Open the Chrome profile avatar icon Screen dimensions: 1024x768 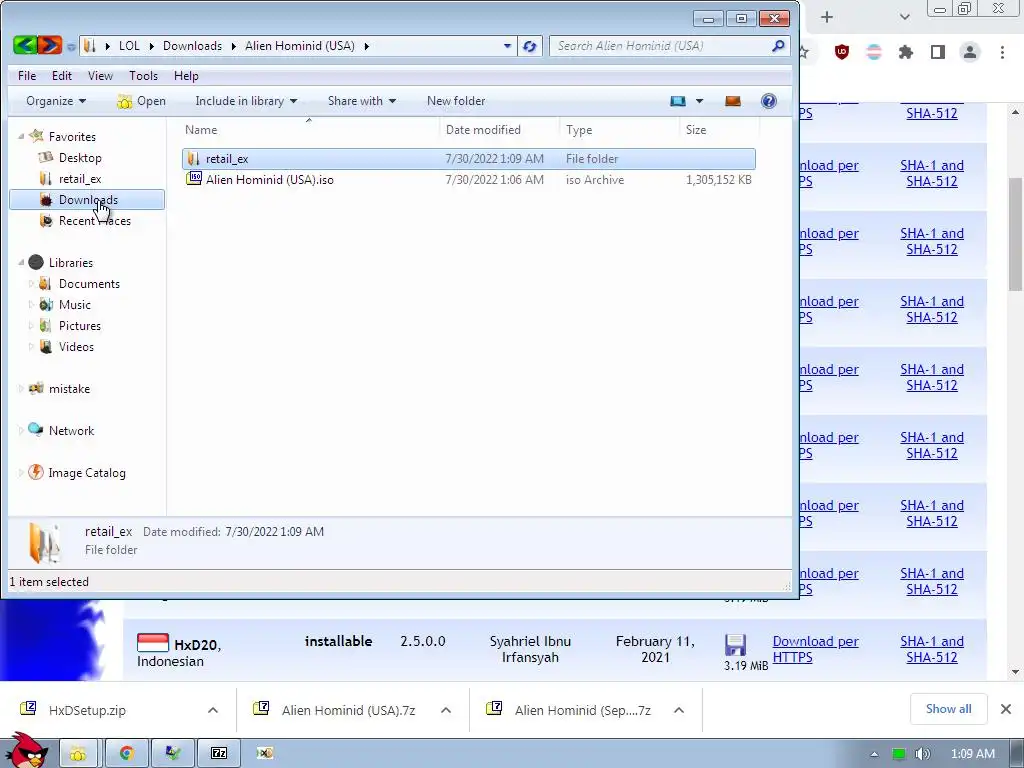[970, 52]
